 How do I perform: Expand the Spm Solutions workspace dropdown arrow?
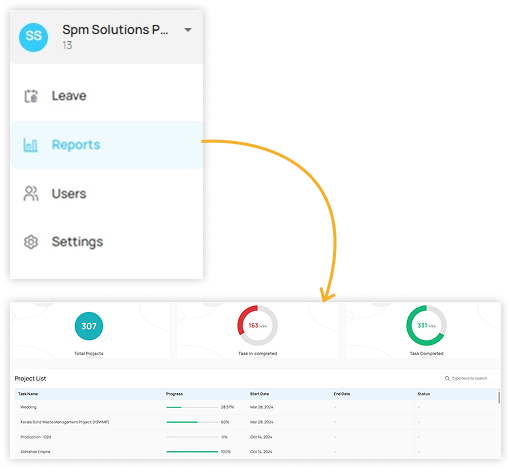188,30
